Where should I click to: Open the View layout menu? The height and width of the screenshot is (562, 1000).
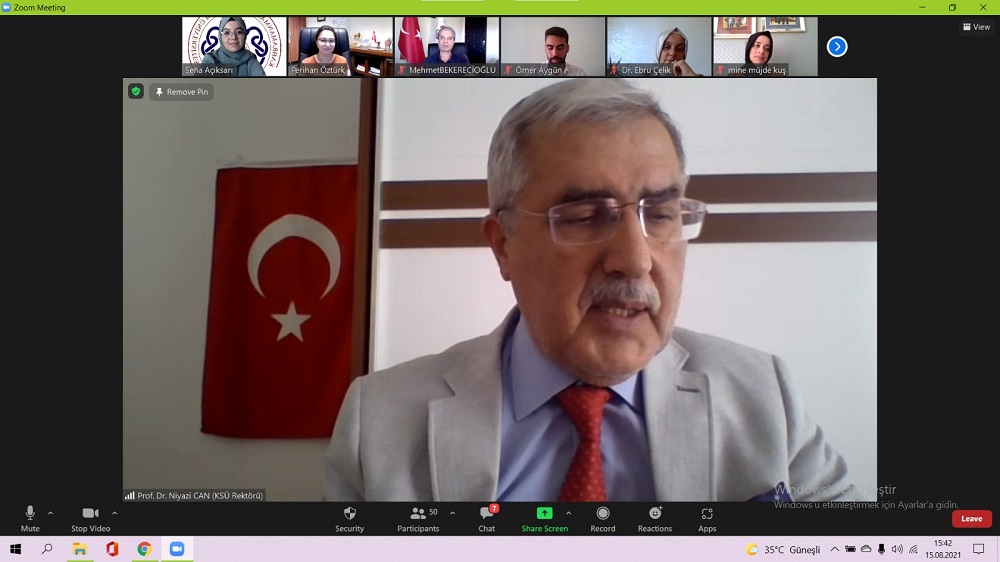976,27
